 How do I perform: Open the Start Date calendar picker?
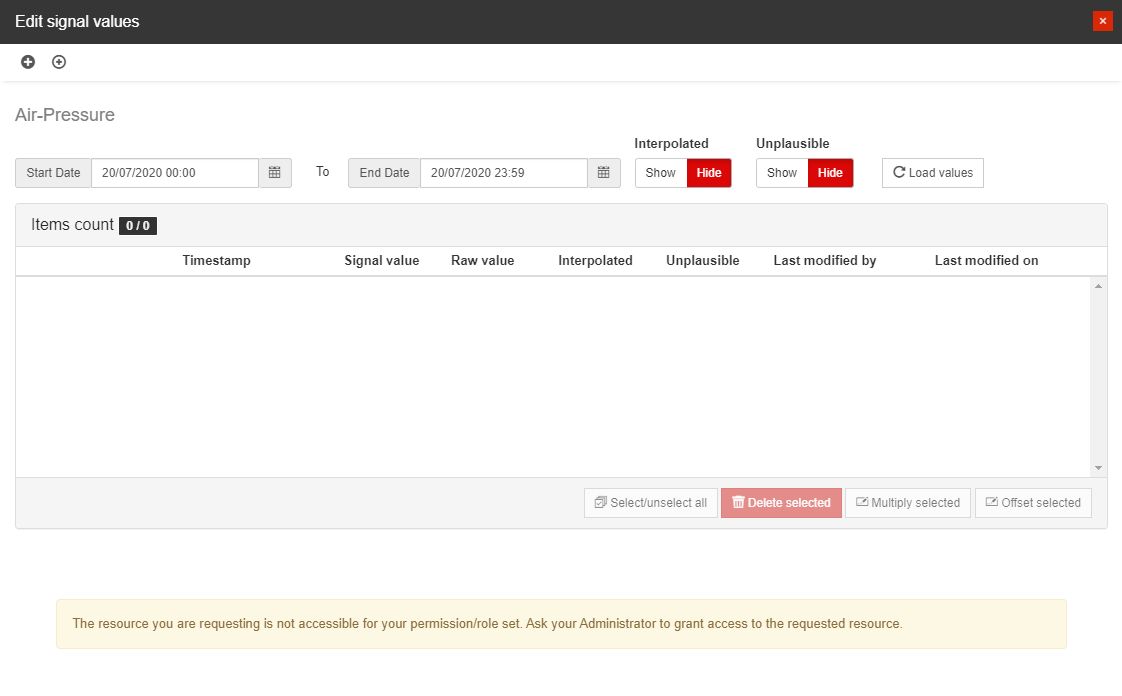[x=275, y=173]
